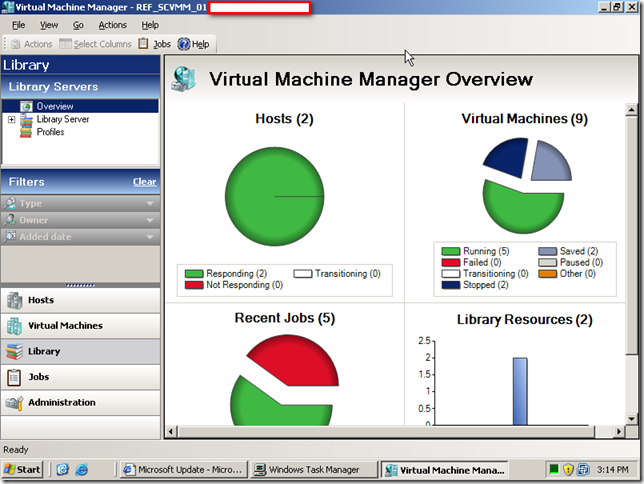
Task: Open the Actions menu
Action: [112, 25]
